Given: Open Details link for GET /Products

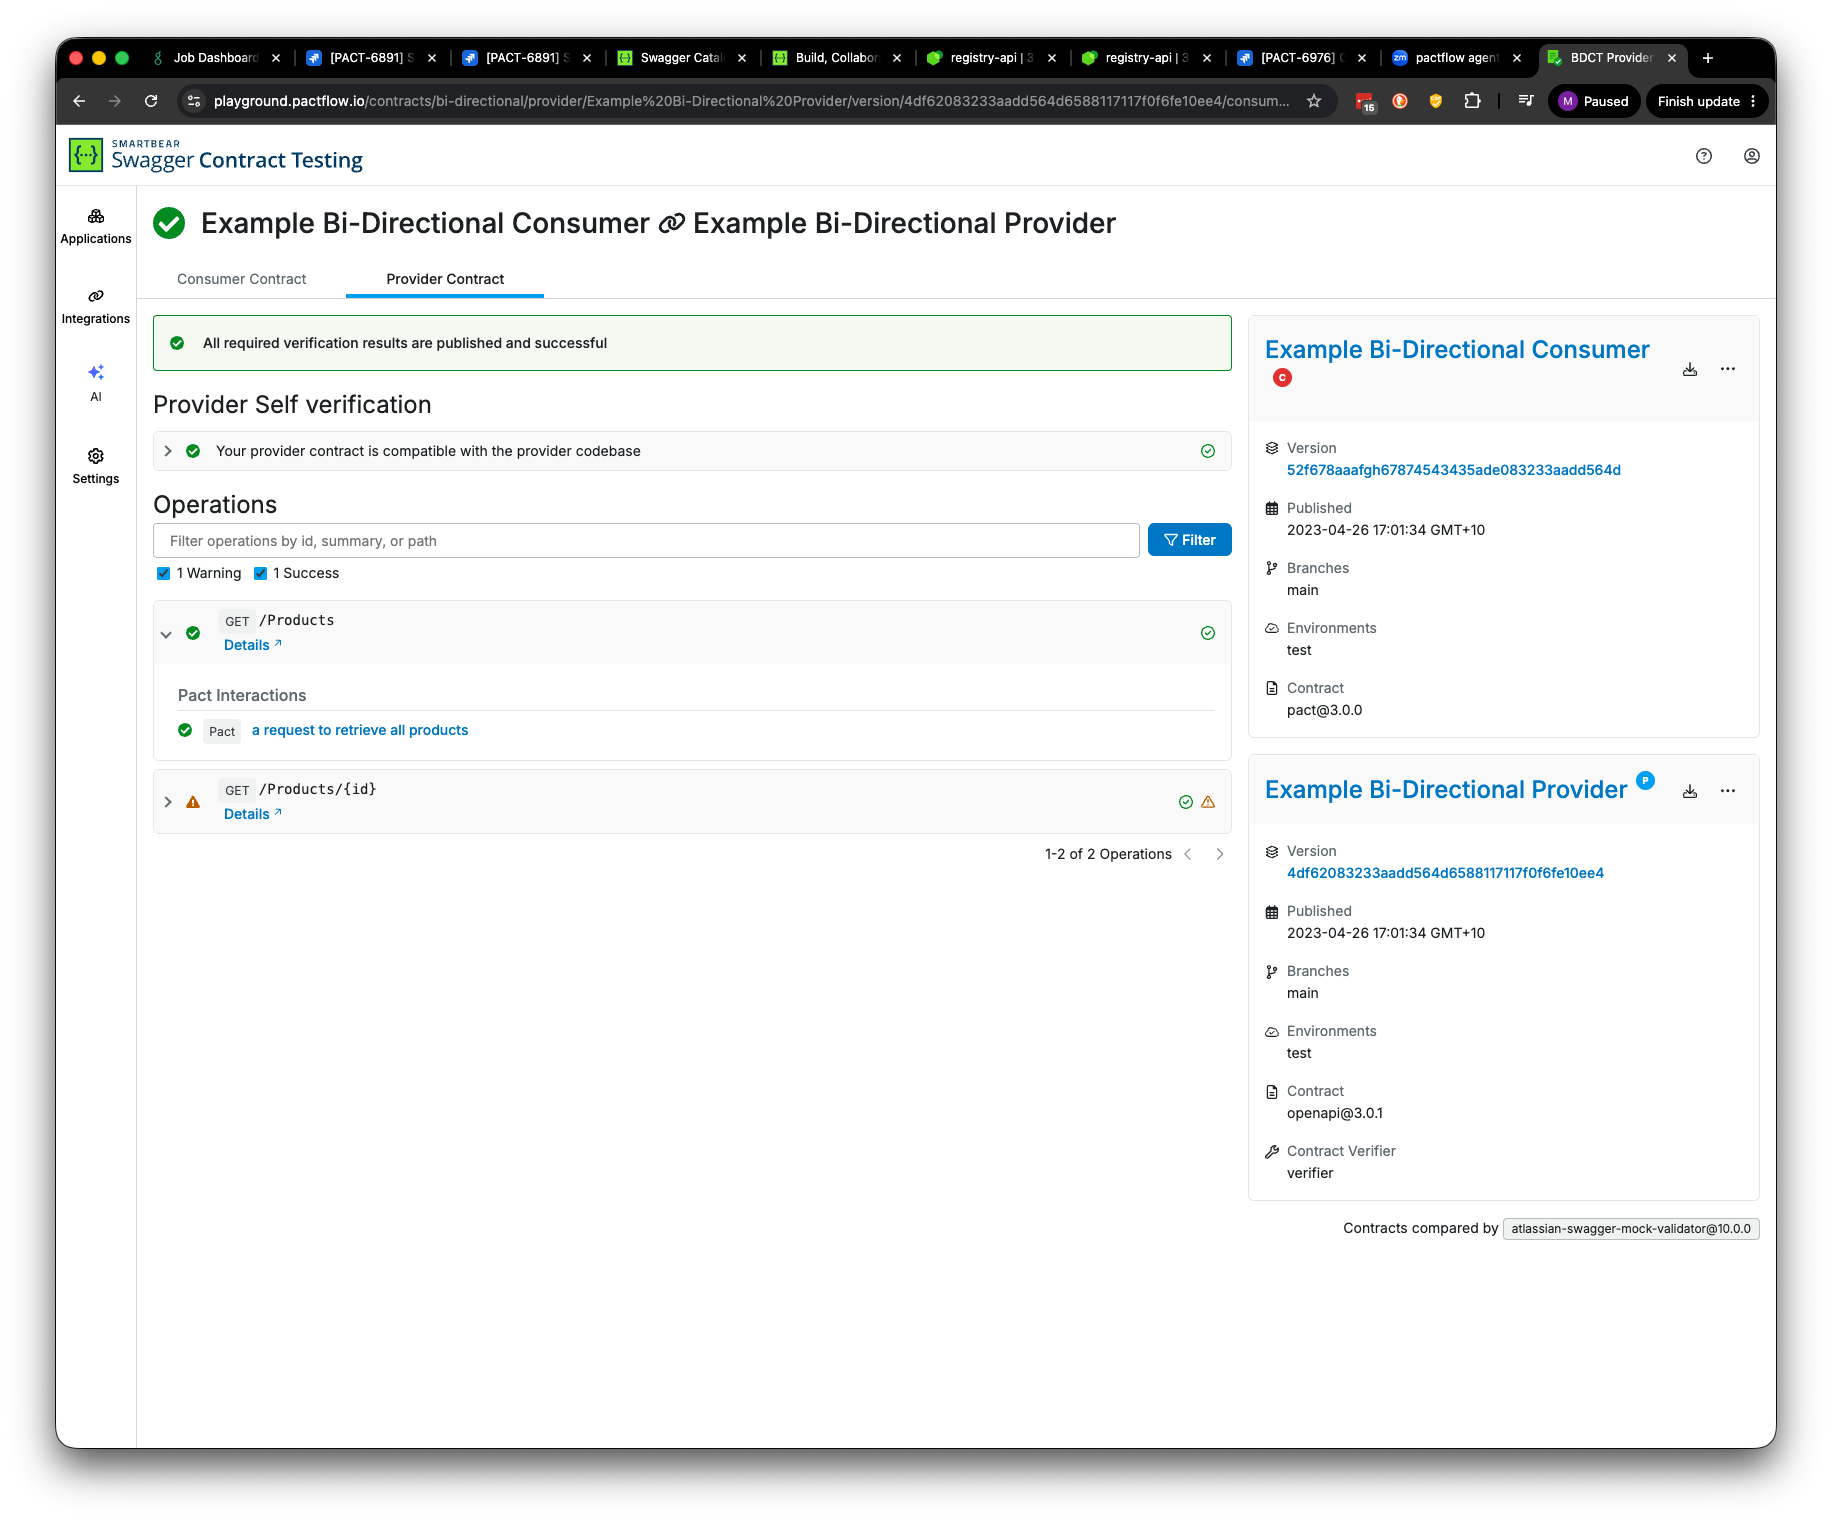Looking at the screenshot, I should (x=253, y=645).
